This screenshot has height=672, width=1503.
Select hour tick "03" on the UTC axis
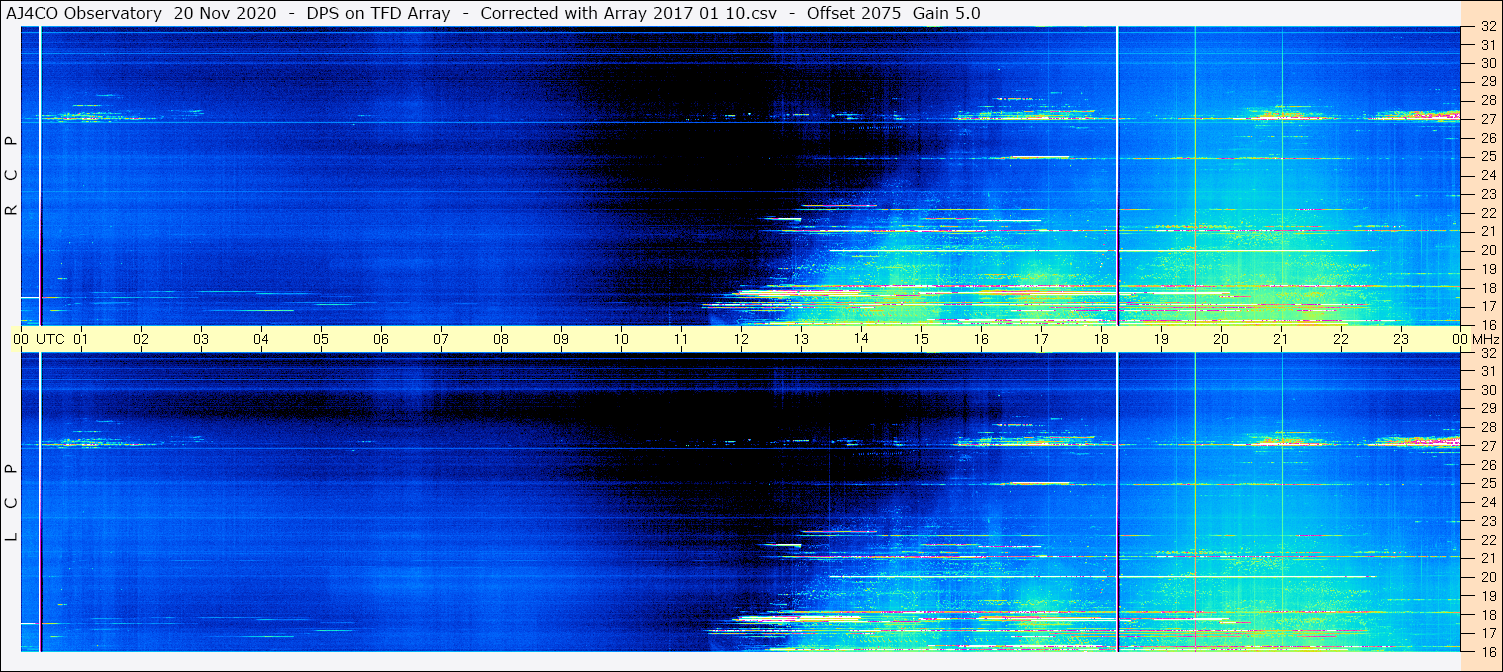(x=201, y=338)
